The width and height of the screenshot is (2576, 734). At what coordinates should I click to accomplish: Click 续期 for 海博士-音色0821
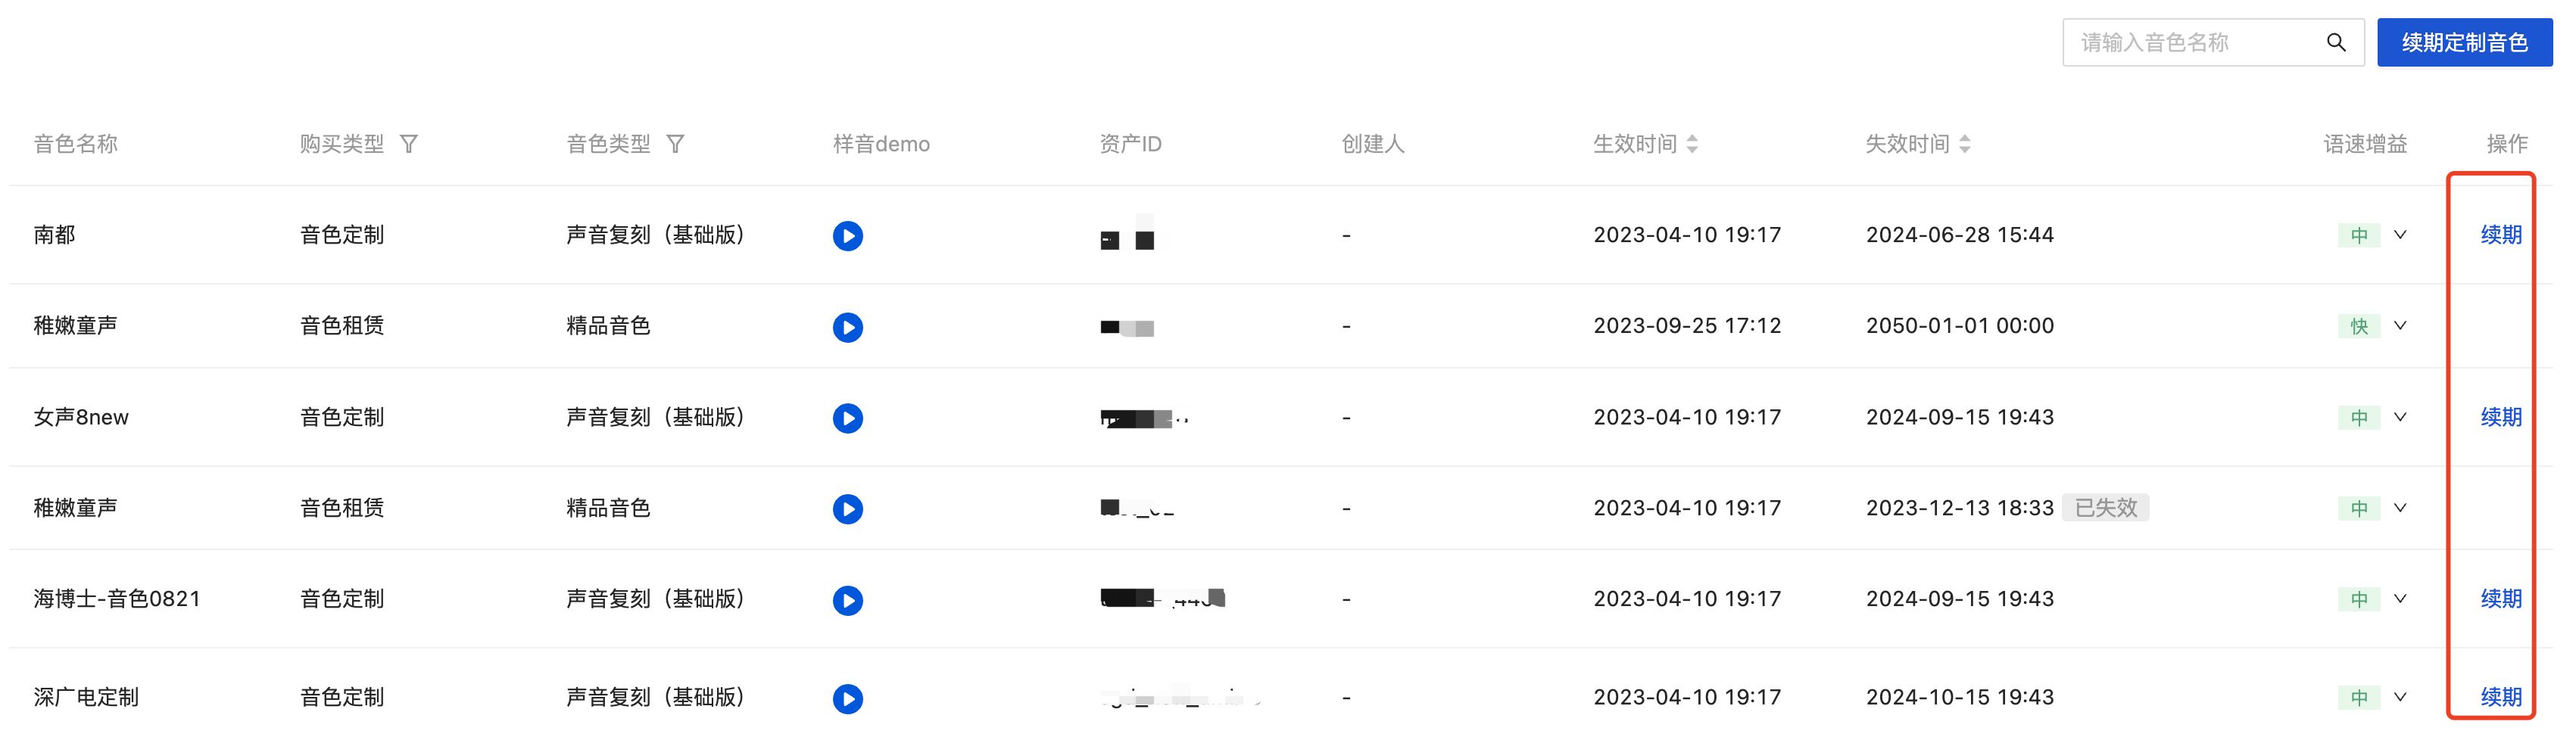click(x=2500, y=599)
